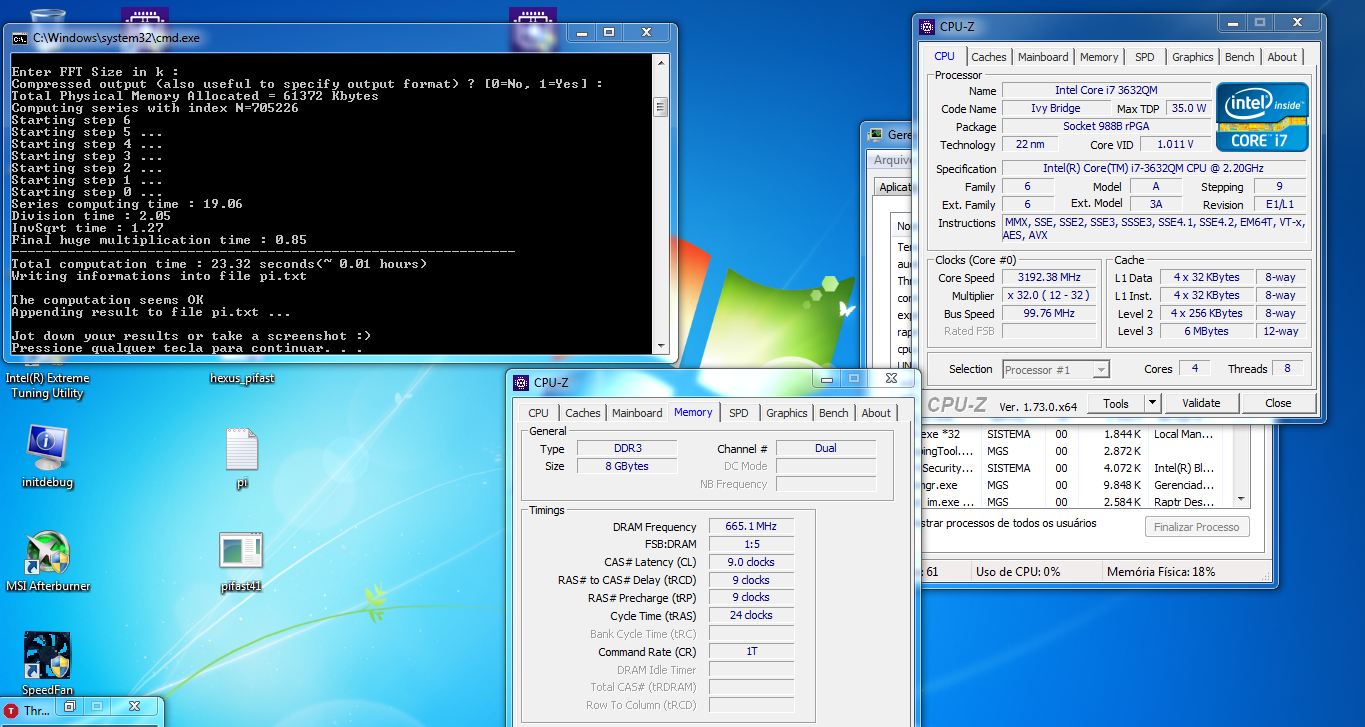This screenshot has width=1365, height=727.
Task: Expand the Tools dropdown arrow in CPU-Z
Action: 1151,403
